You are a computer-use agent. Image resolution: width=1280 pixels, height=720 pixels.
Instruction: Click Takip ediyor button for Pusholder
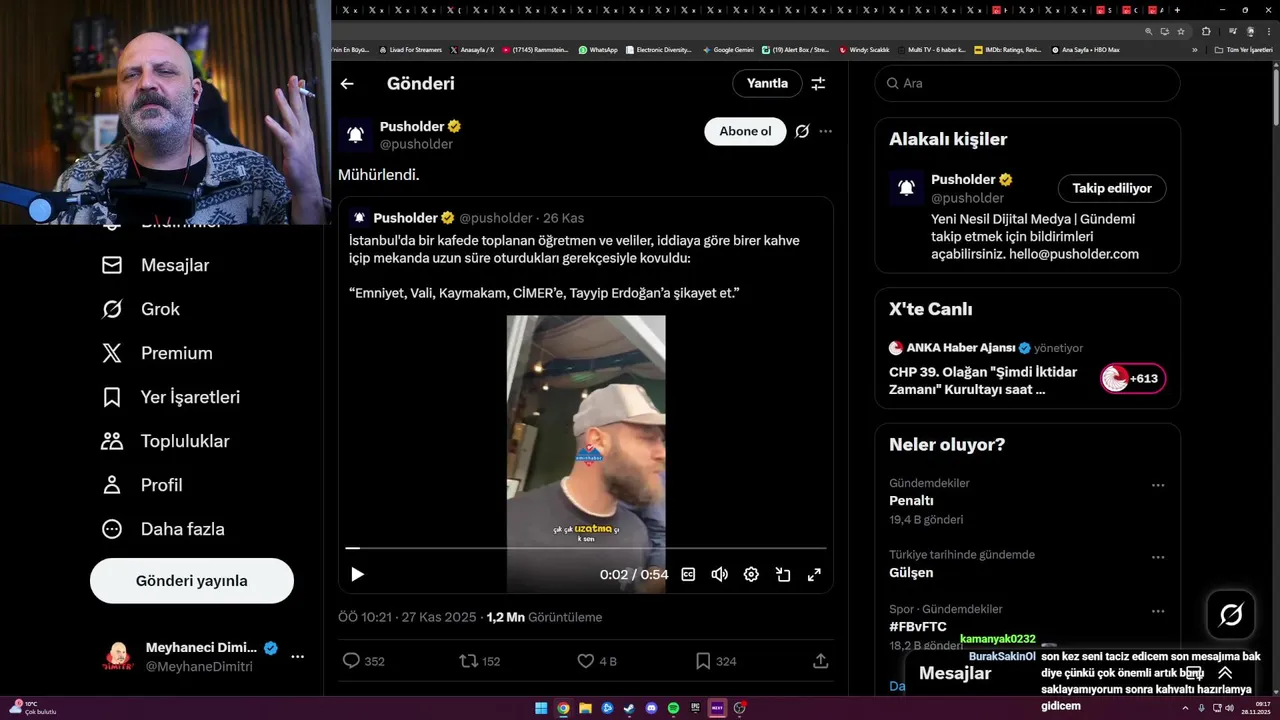point(1112,188)
